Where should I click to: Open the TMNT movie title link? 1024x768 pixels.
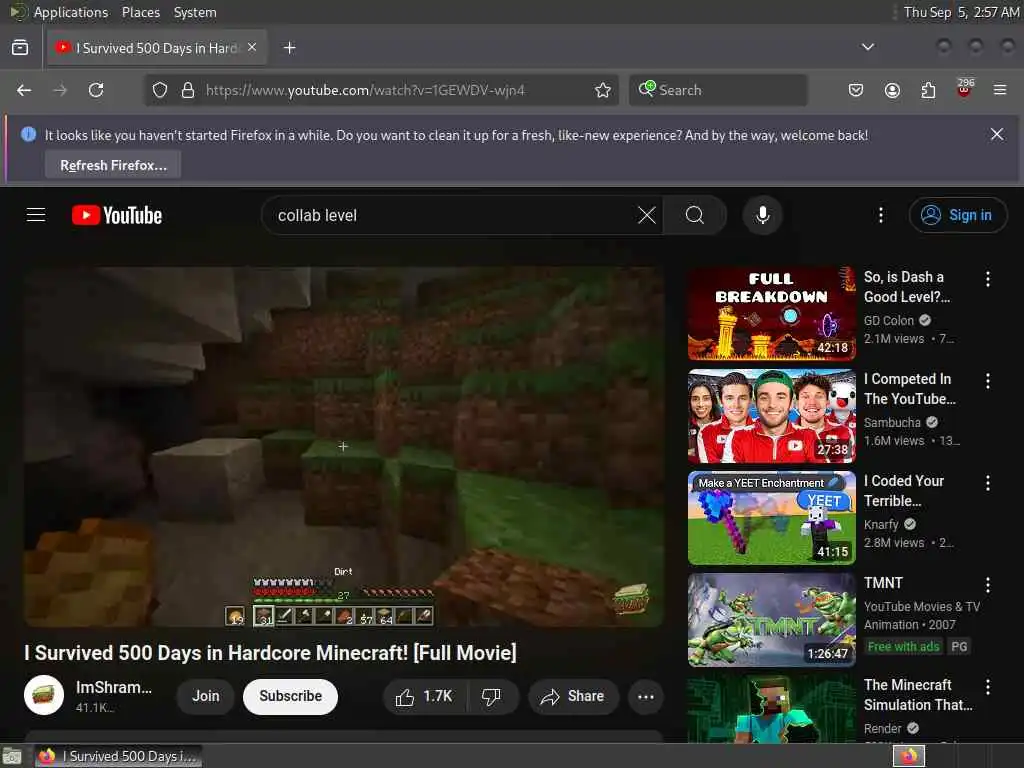tap(883, 583)
